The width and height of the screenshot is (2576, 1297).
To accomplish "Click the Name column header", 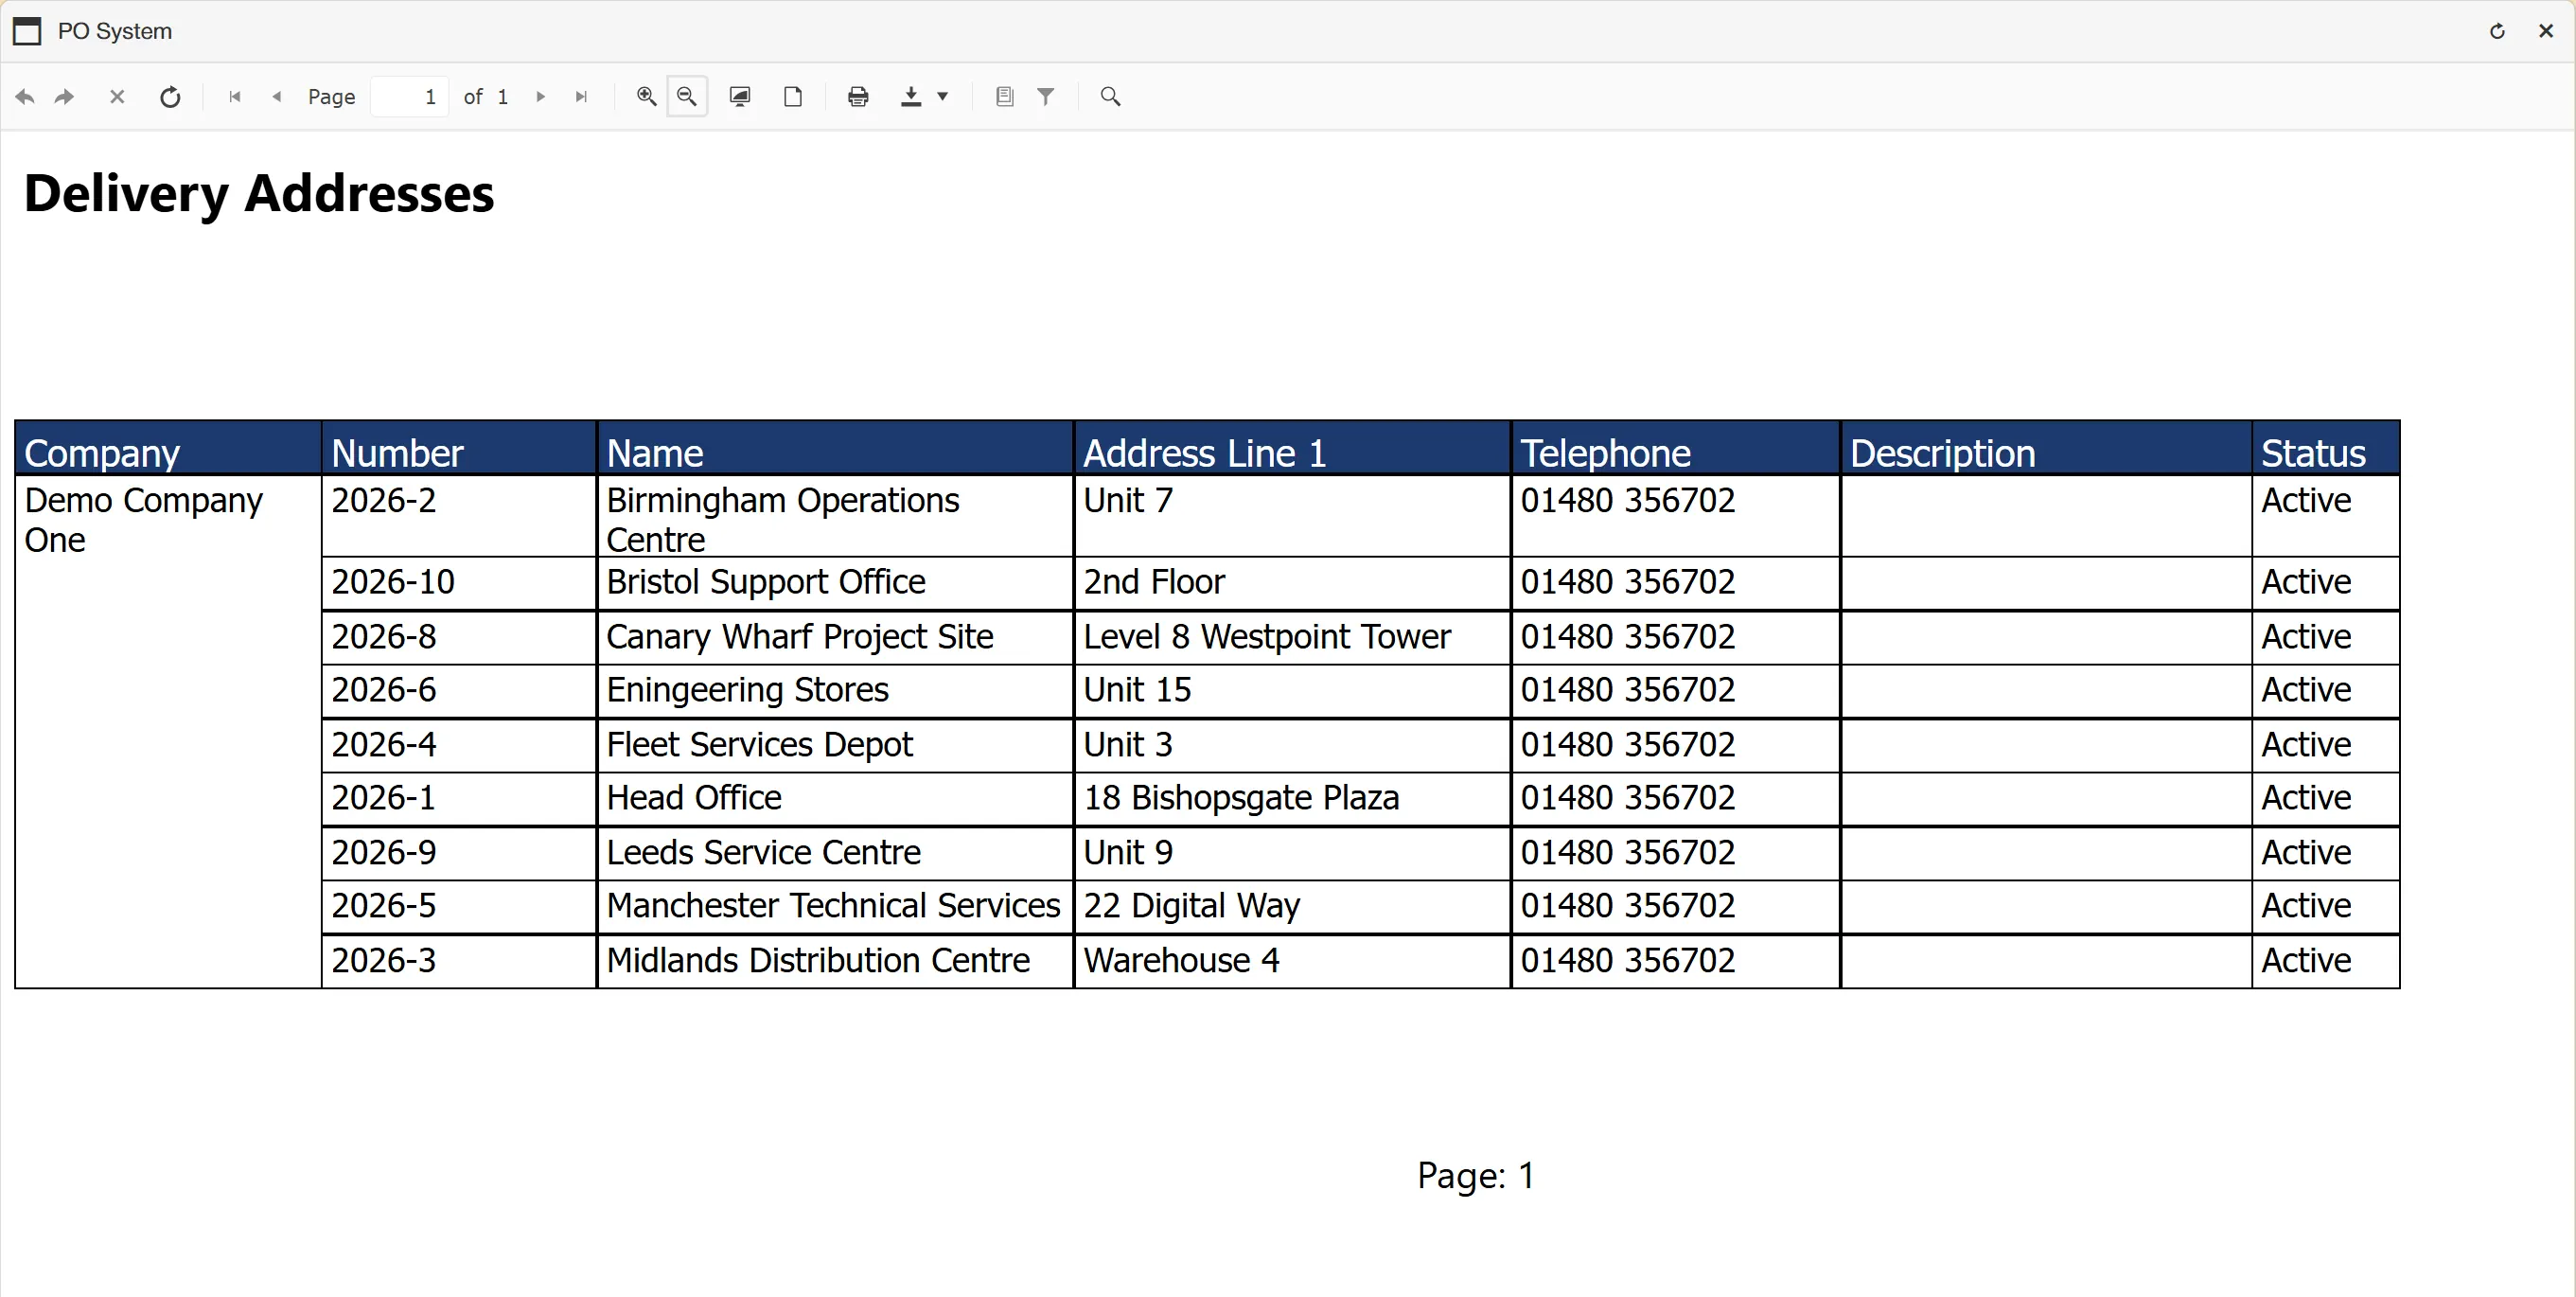I will point(835,449).
